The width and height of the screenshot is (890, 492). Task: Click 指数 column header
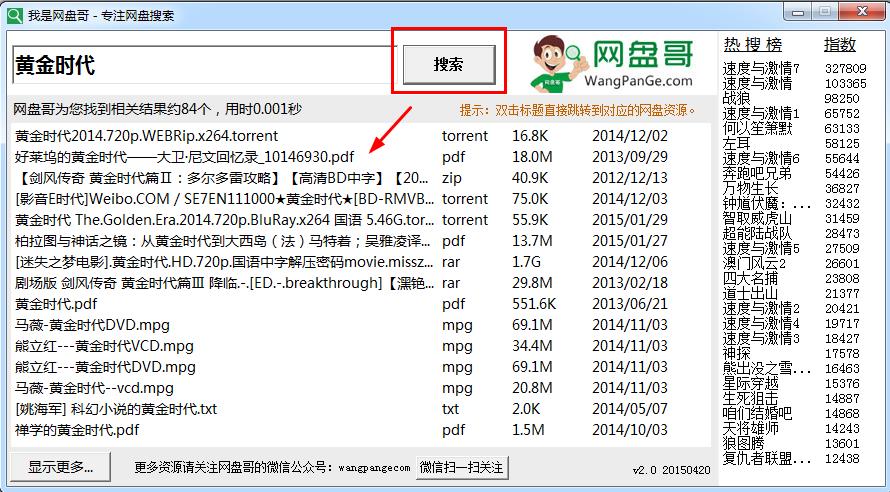click(x=839, y=45)
